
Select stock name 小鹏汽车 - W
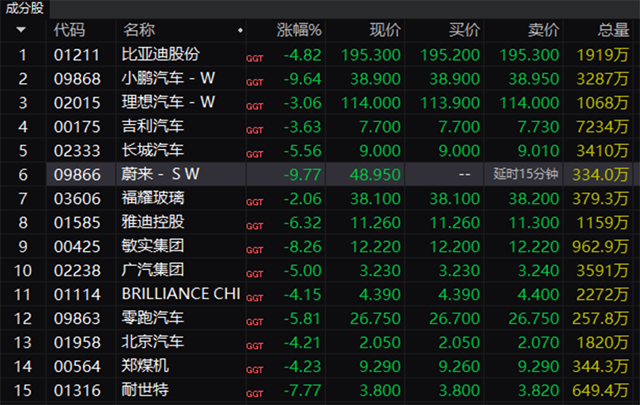tap(168, 78)
